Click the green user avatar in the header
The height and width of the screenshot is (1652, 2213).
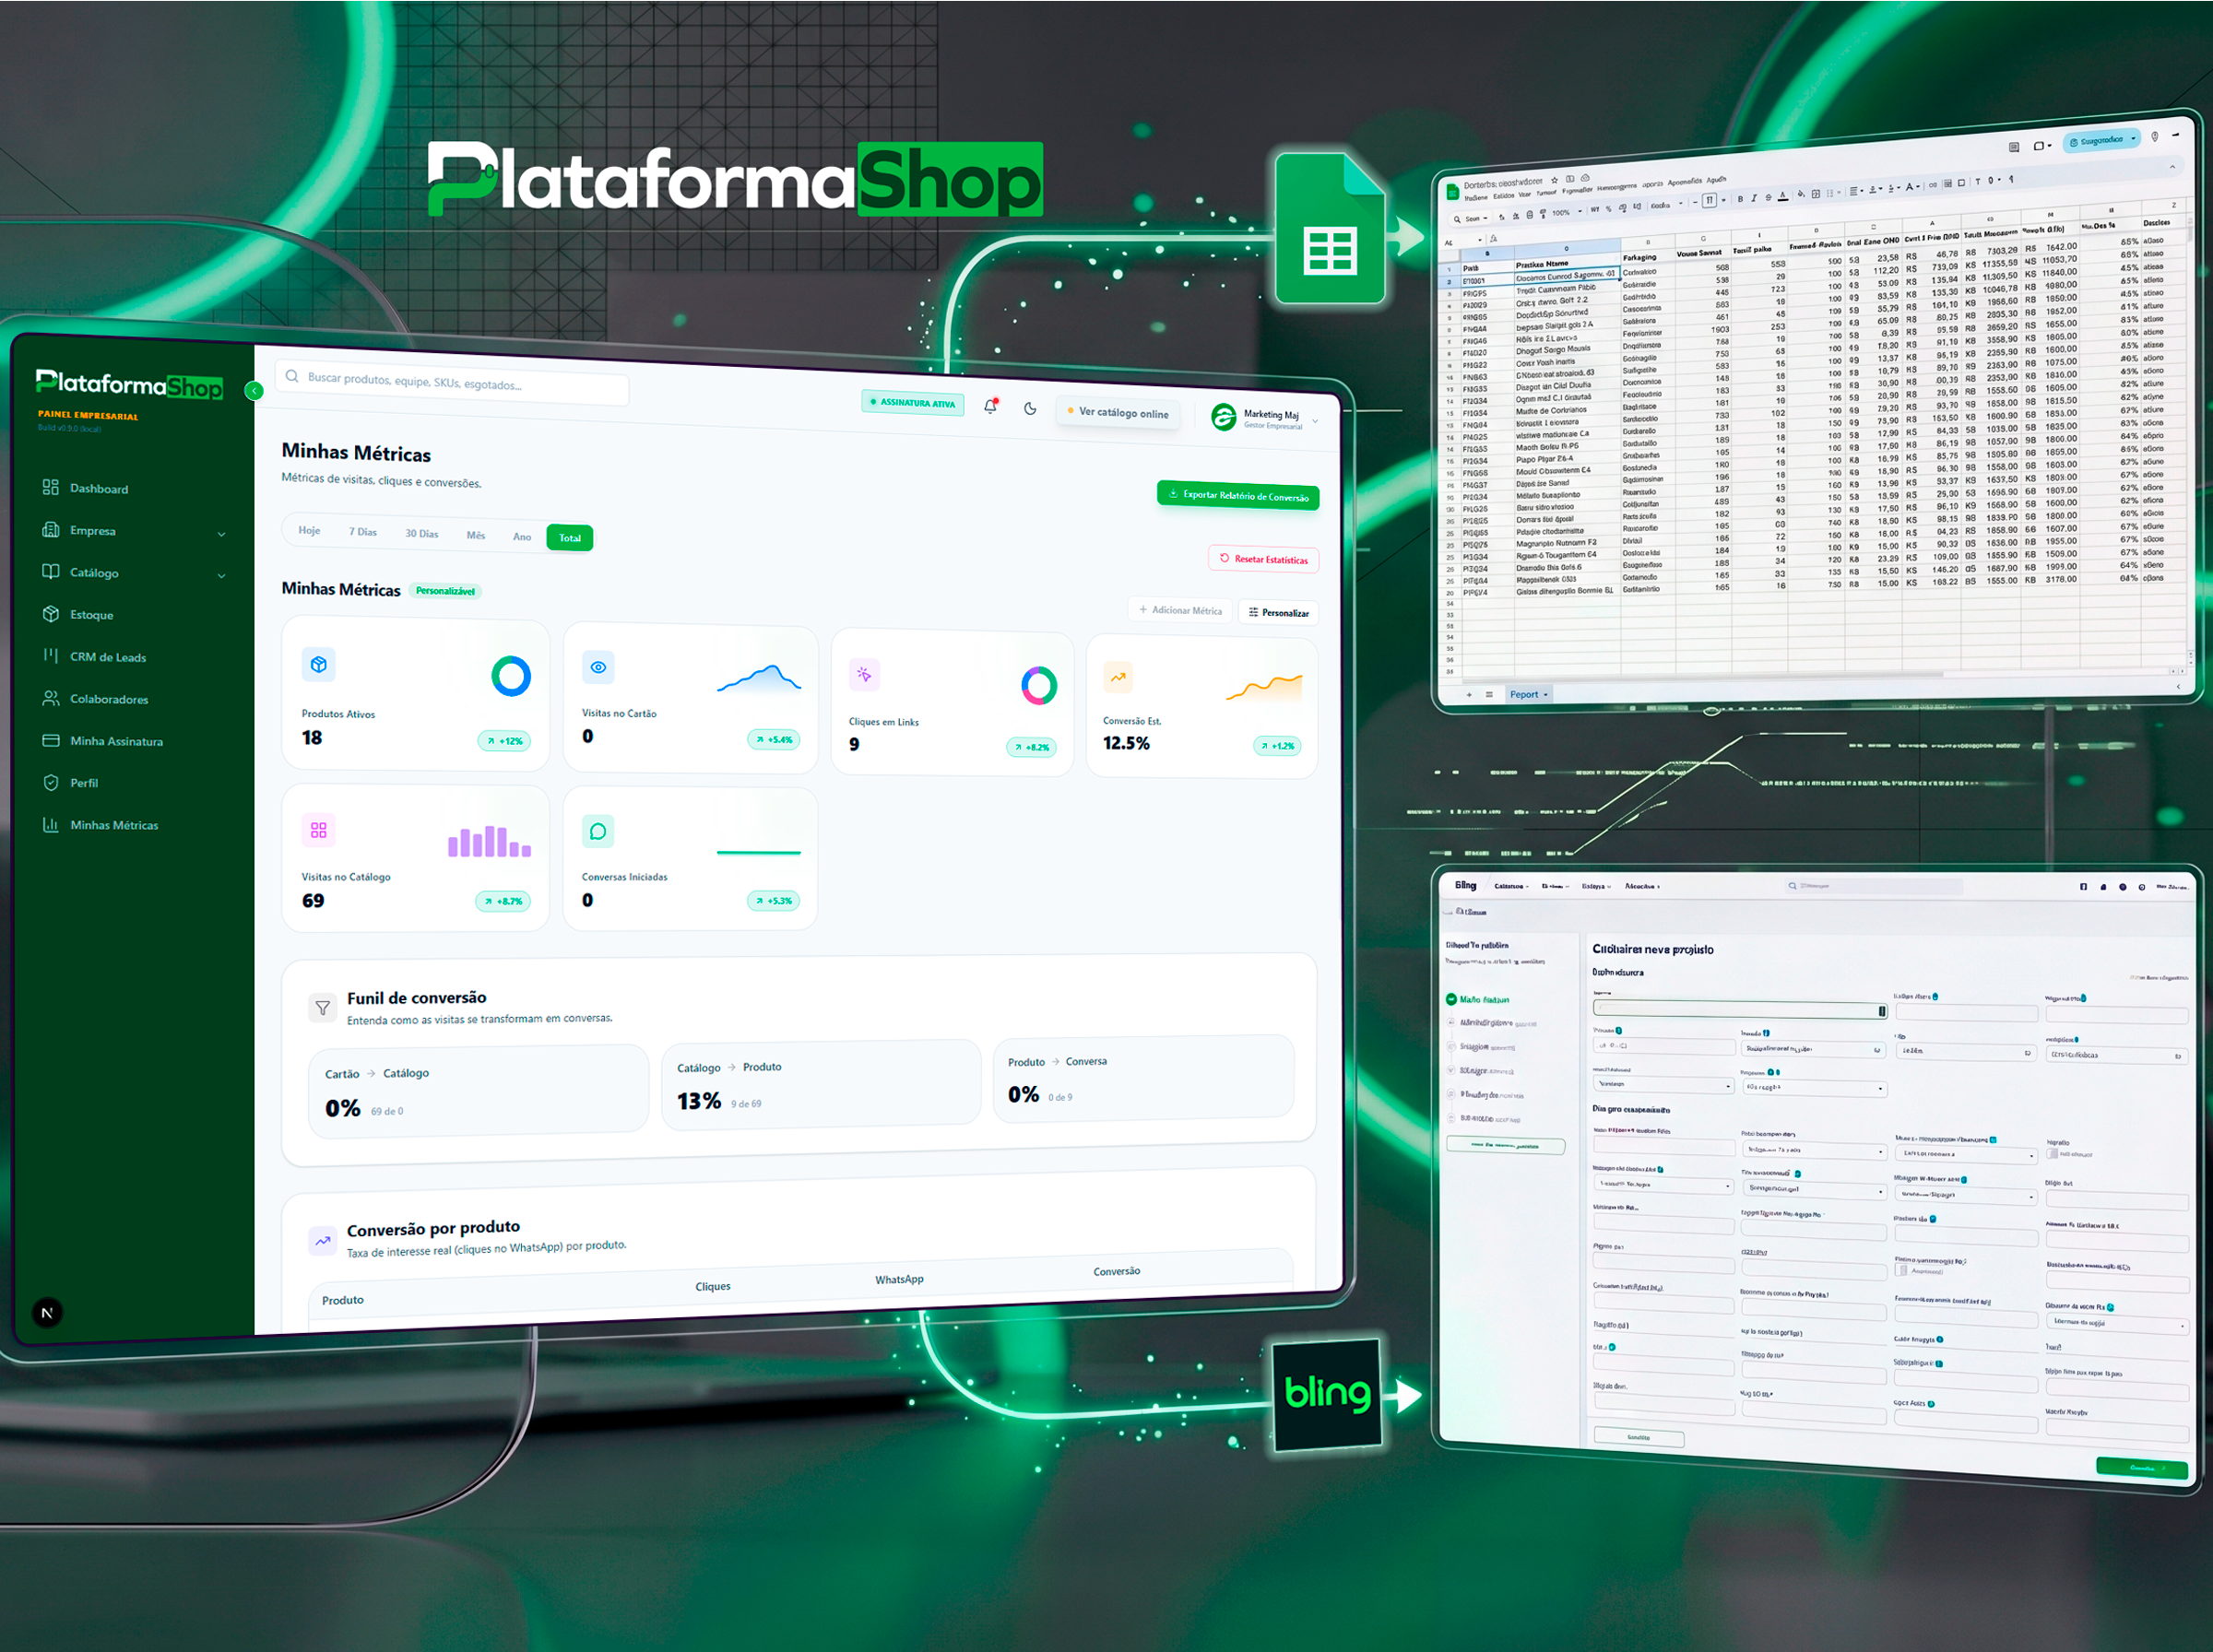(x=1223, y=417)
